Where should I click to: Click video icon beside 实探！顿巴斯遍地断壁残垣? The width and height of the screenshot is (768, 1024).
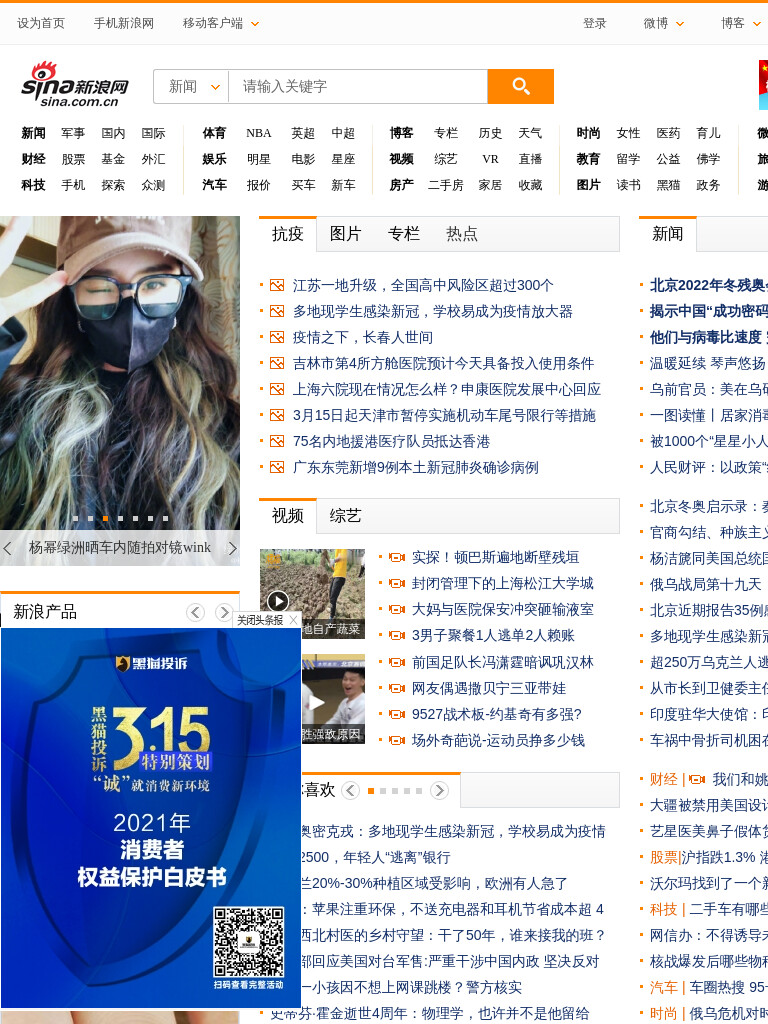tap(396, 557)
